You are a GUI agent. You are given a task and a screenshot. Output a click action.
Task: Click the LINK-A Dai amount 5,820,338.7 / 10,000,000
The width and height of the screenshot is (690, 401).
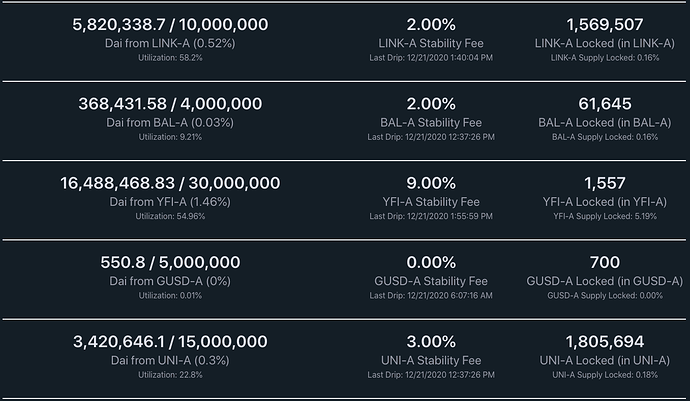(x=170, y=24)
